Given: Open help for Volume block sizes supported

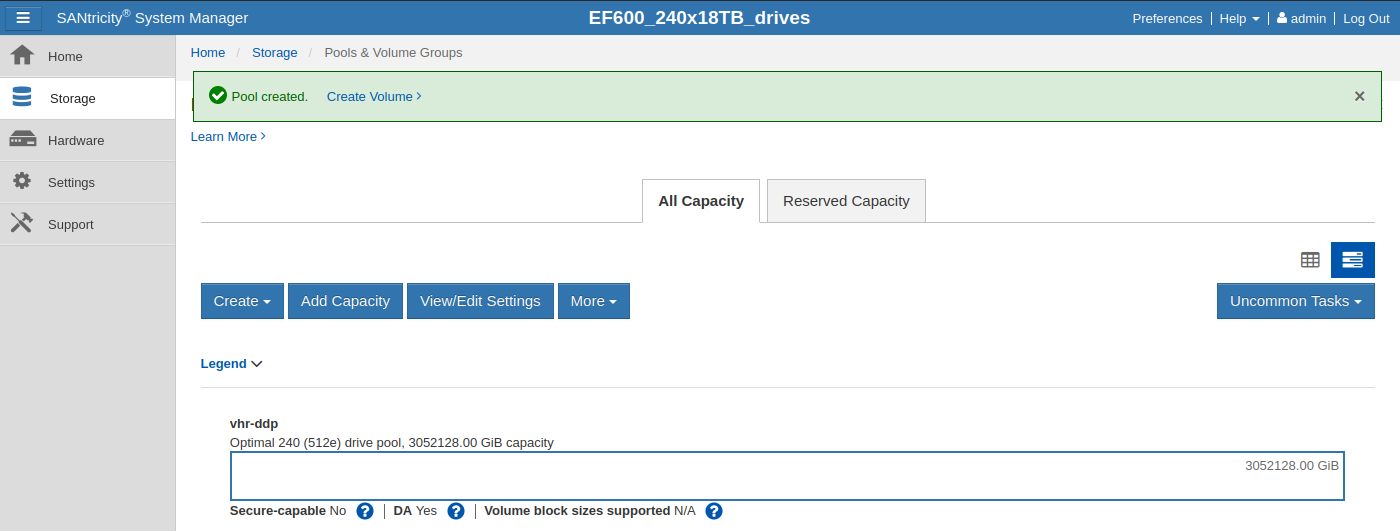Looking at the screenshot, I should pyautogui.click(x=714, y=511).
